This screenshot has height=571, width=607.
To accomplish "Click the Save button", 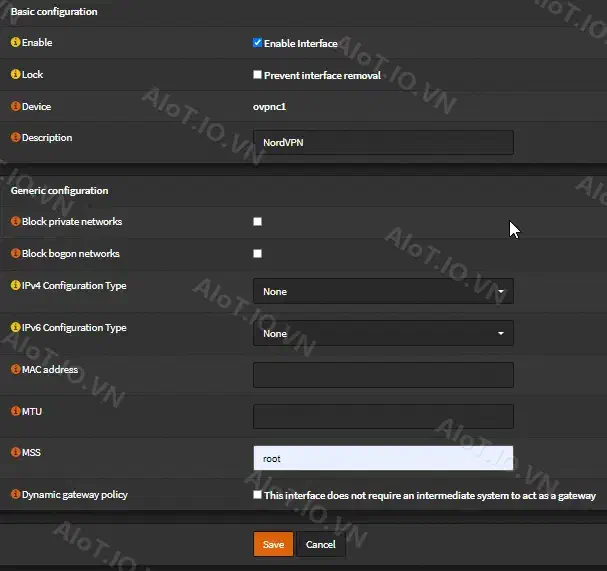I will (x=273, y=544).
